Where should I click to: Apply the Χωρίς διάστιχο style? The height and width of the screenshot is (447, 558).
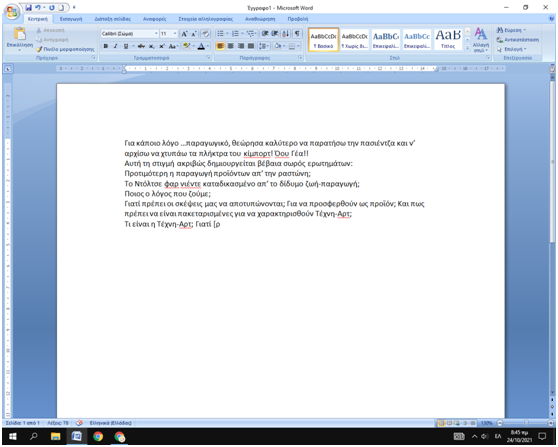point(354,40)
